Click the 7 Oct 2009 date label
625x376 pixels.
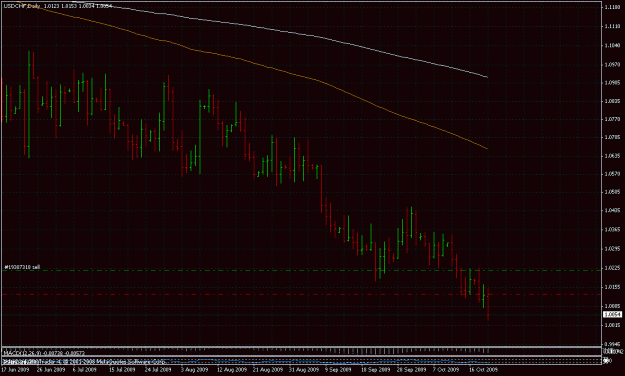tap(446, 370)
